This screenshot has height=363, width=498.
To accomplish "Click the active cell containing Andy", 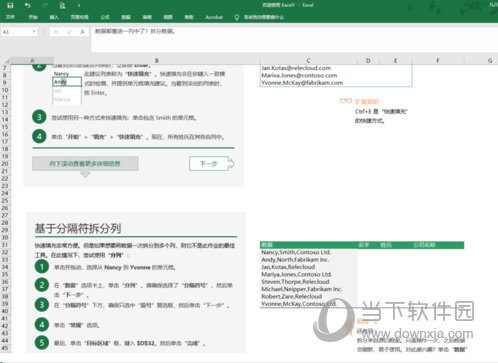I will coord(67,82).
